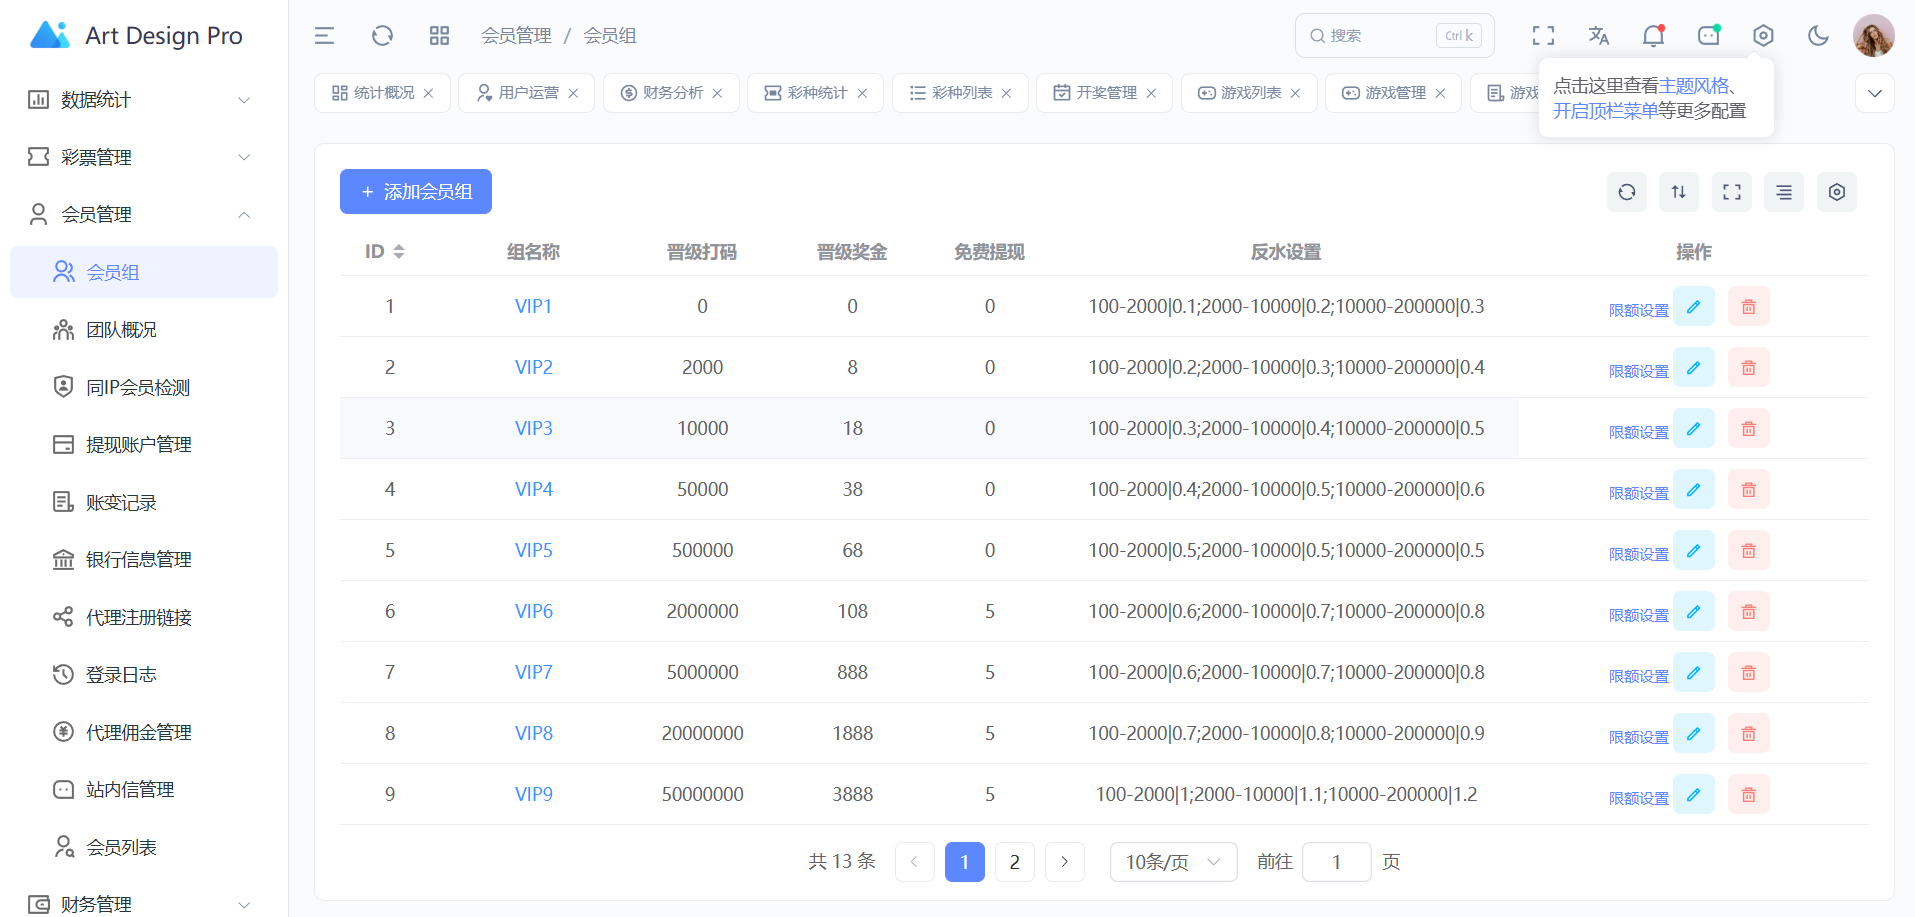Open the language switcher icon
The width and height of the screenshot is (1915, 917).
coord(1598,36)
